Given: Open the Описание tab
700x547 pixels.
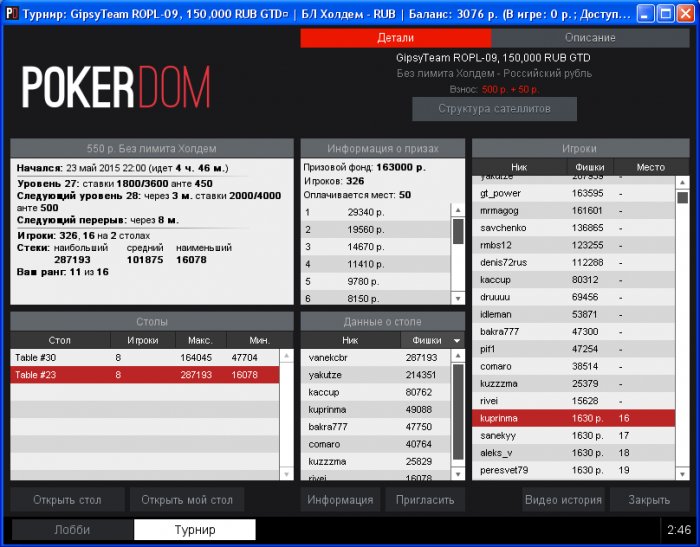Looking at the screenshot, I should tap(590, 38).
